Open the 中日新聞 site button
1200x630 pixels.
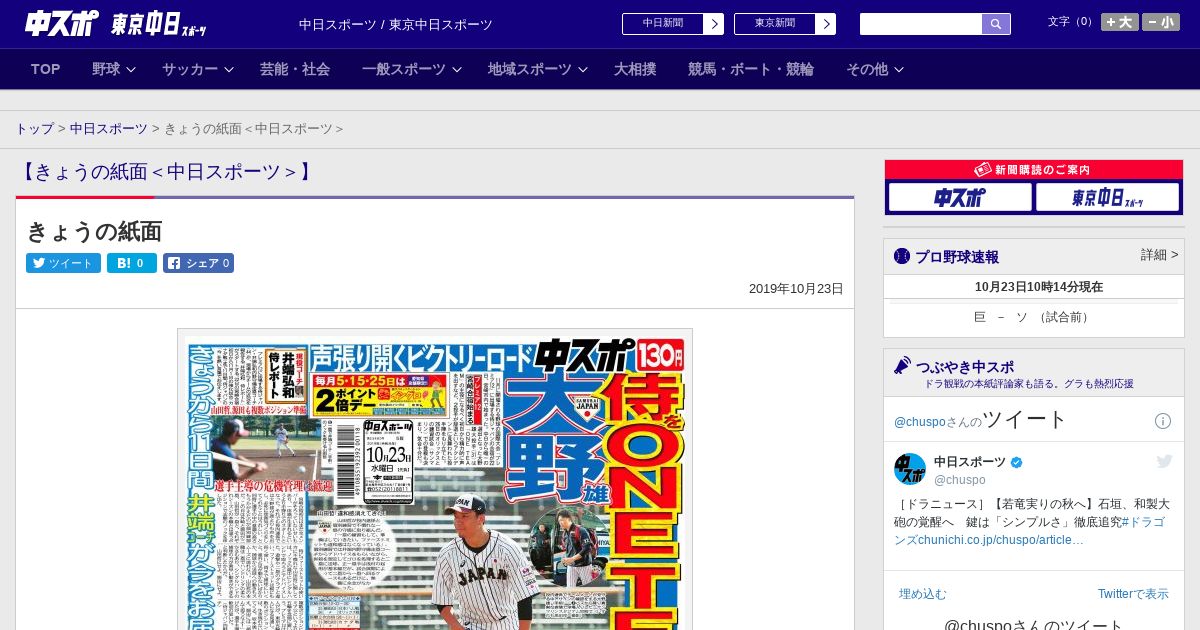tap(663, 24)
